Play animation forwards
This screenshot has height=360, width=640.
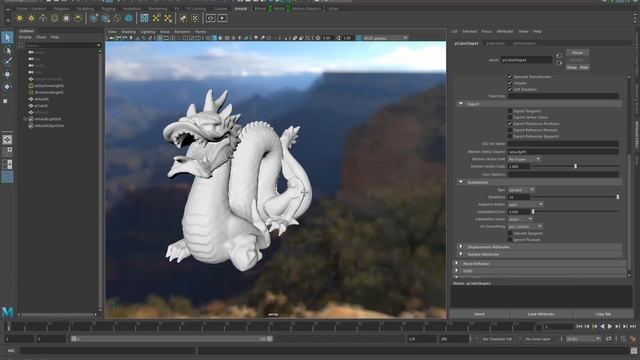tap(610, 326)
